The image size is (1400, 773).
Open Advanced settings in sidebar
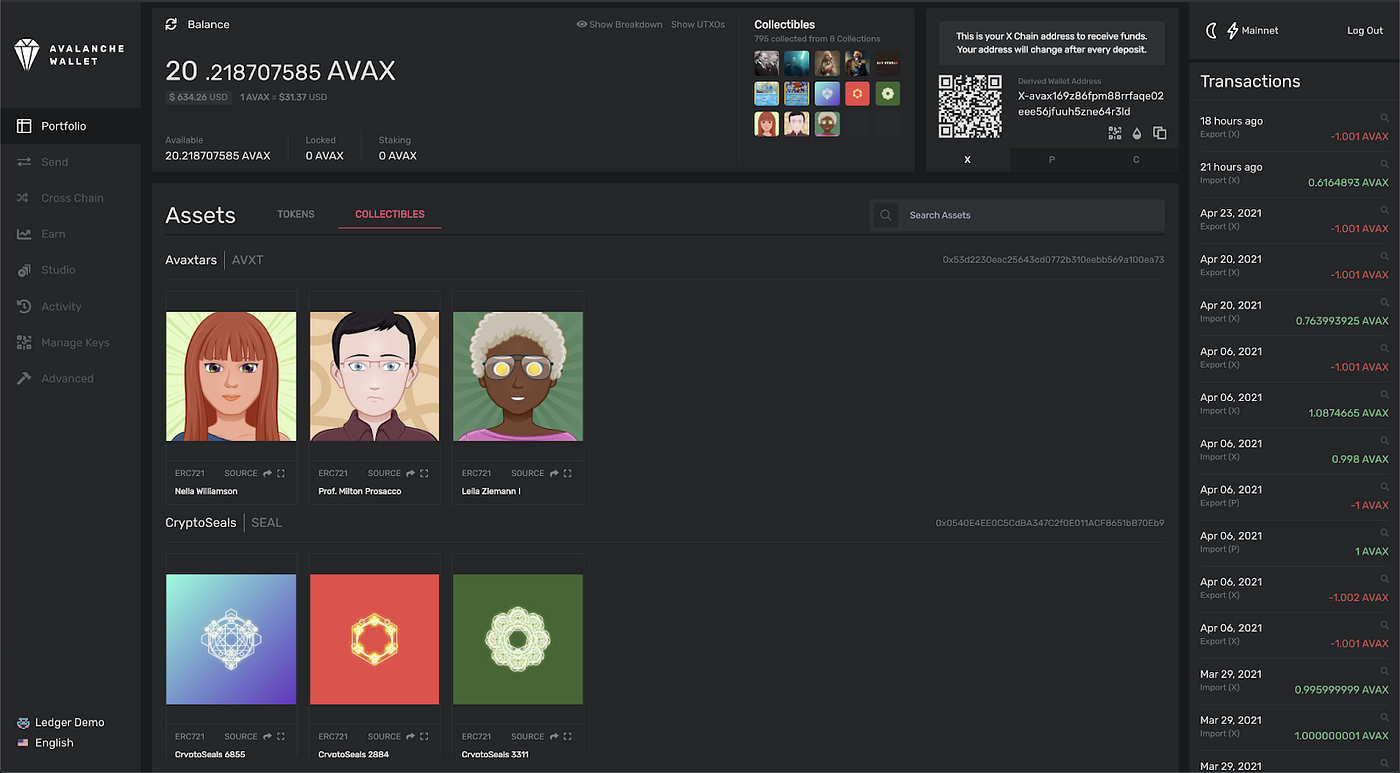click(70, 378)
